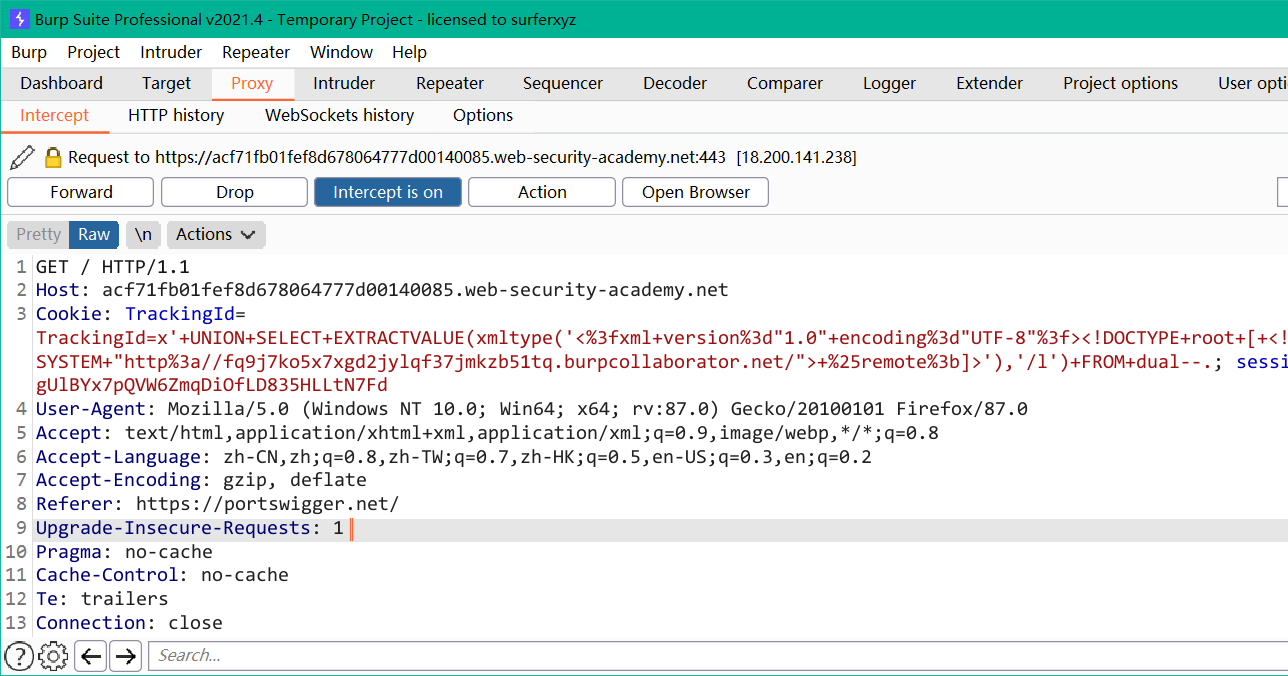Click the Host header line
1288x676 pixels.
click(382, 290)
